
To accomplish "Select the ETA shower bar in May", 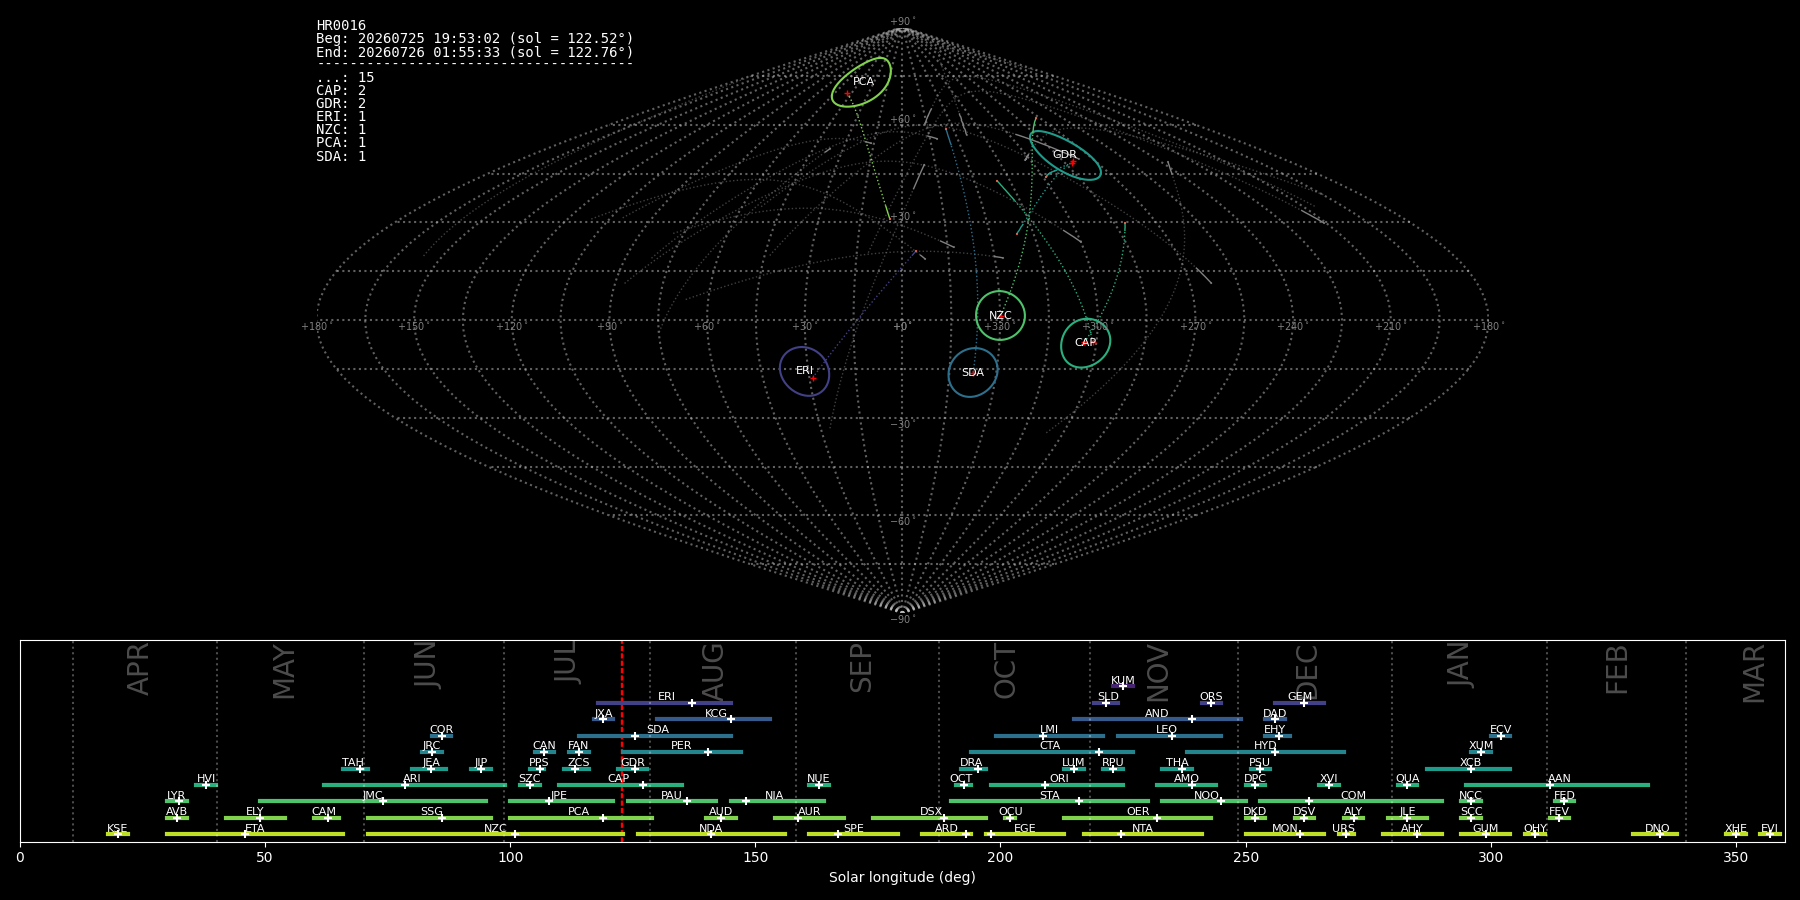I will (255, 834).
